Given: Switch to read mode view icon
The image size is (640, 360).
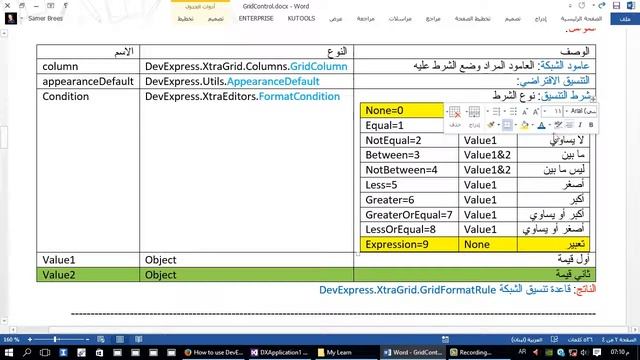Looking at the screenshot, I should [139, 339].
